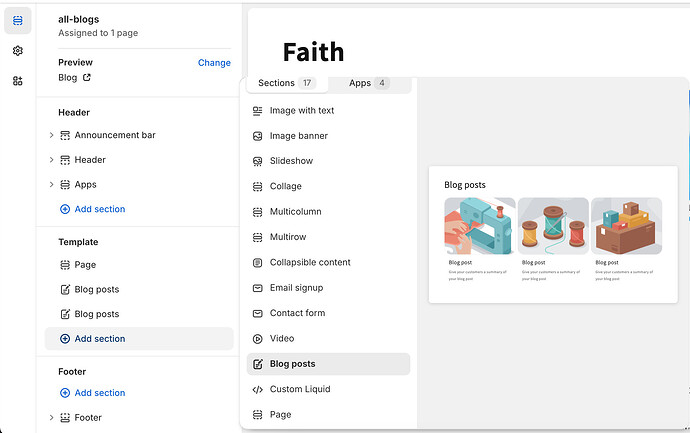Click the Multicolumn icon
The image size is (690, 433).
coord(257,212)
